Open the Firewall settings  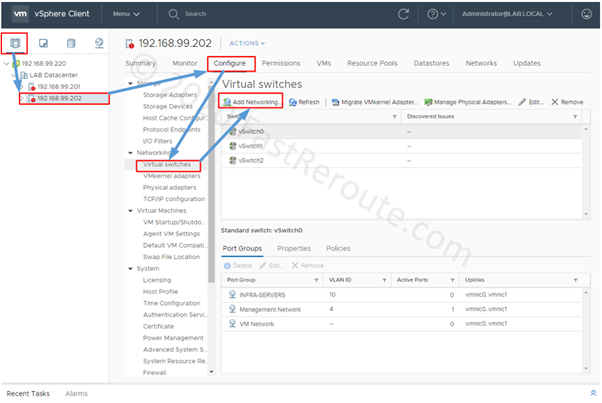click(x=154, y=373)
